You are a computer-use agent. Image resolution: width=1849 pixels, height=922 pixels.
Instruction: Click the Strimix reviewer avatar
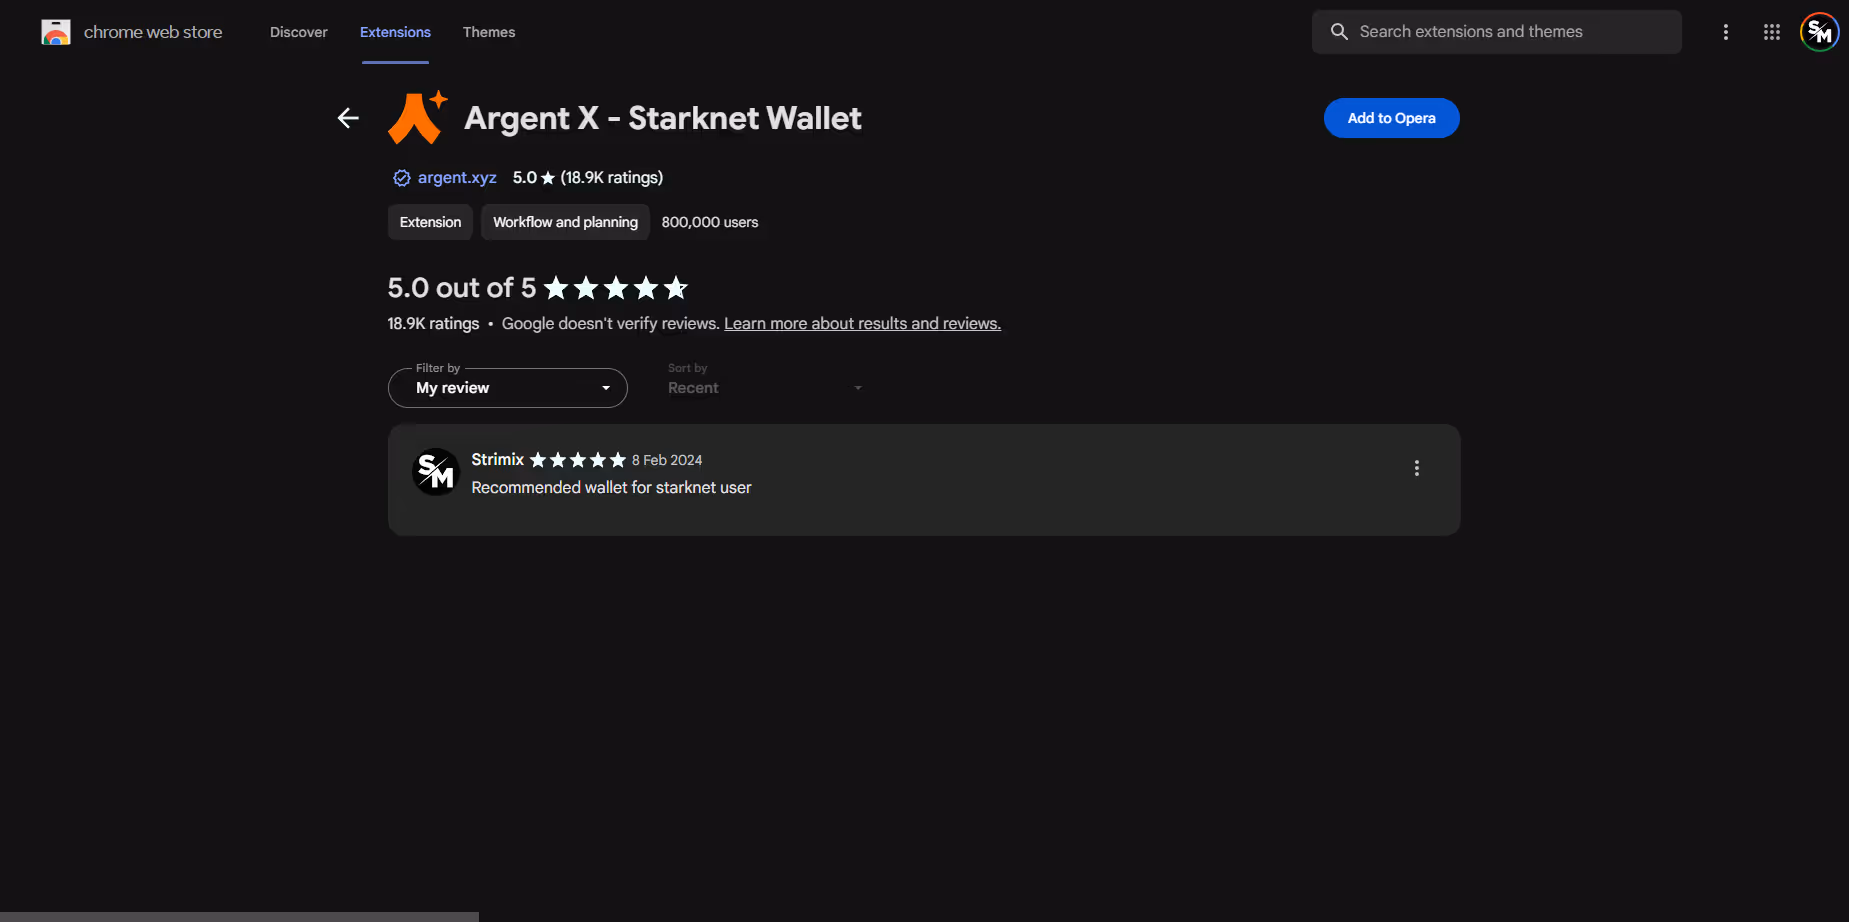coord(436,471)
